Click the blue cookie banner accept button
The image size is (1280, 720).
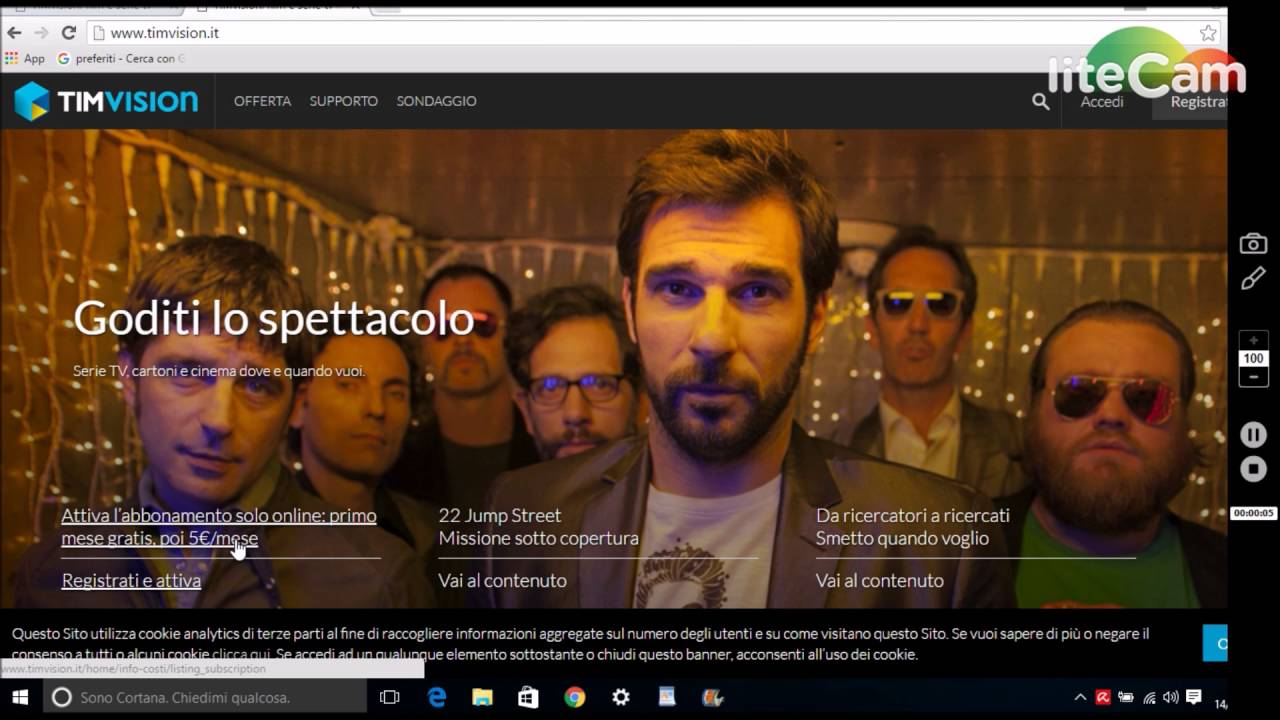tap(1215, 643)
